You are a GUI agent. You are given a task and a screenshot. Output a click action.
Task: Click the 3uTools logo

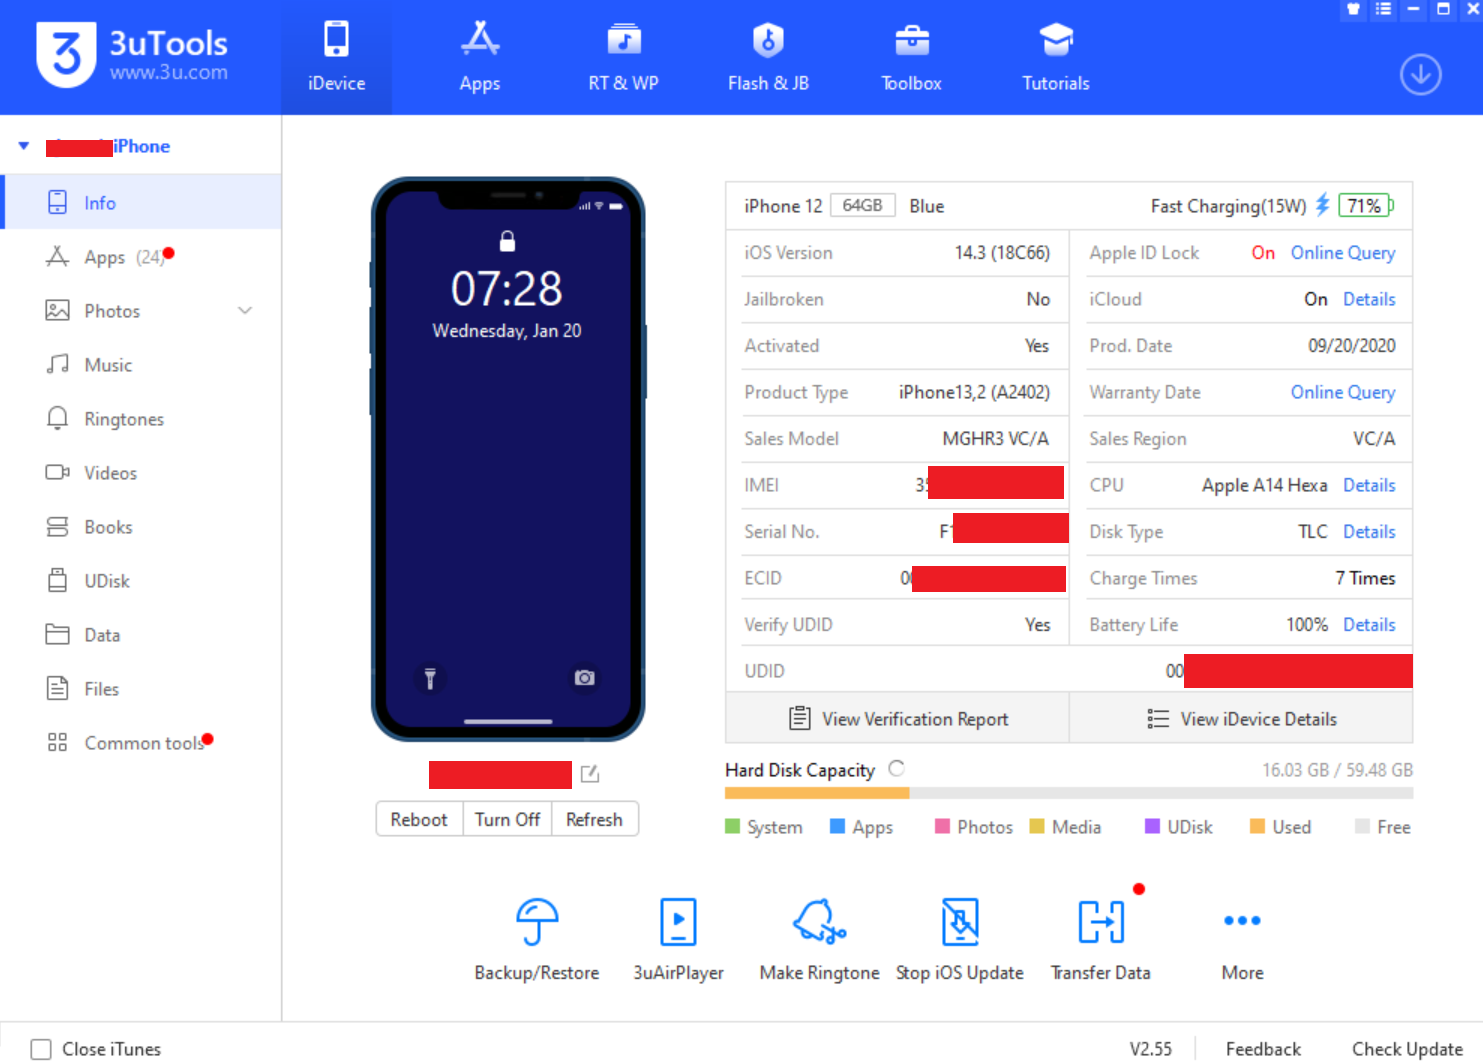[x=132, y=55]
